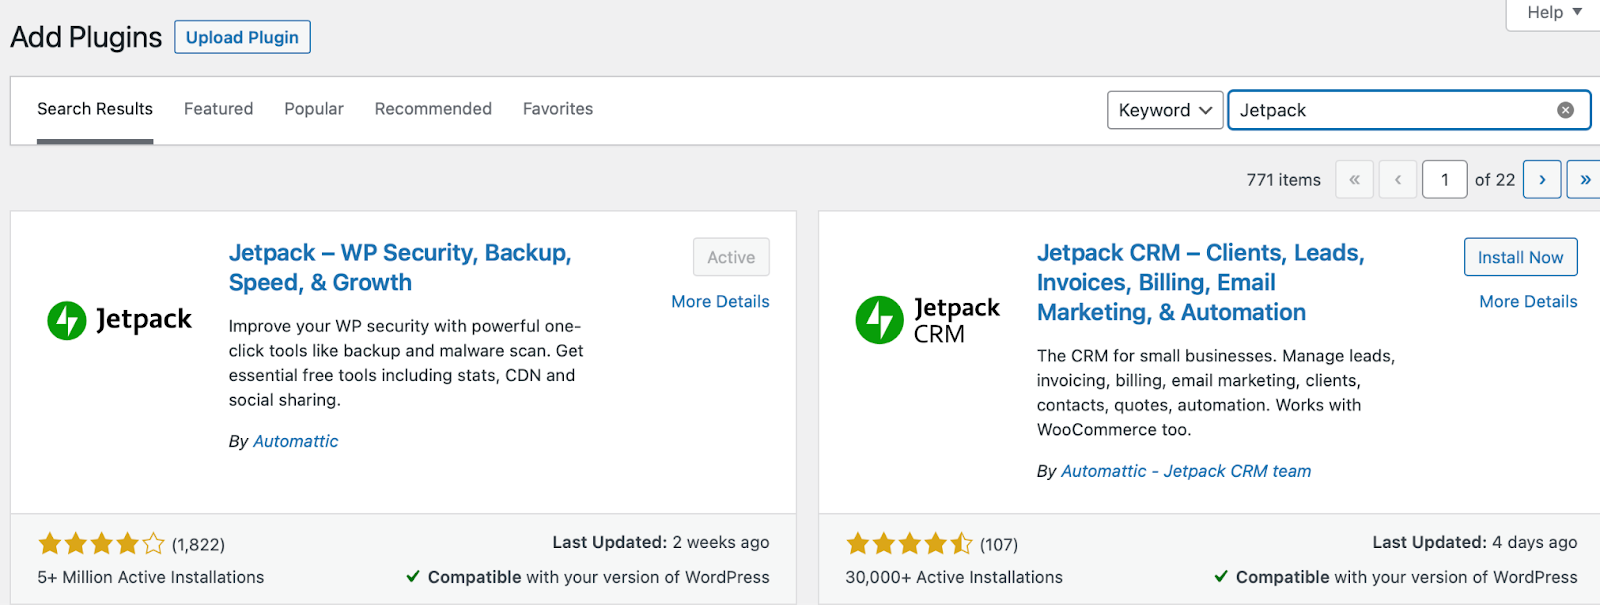Viewport: 1600px width, 605px height.
Task: Jump to the first results page
Action: [1354, 180]
